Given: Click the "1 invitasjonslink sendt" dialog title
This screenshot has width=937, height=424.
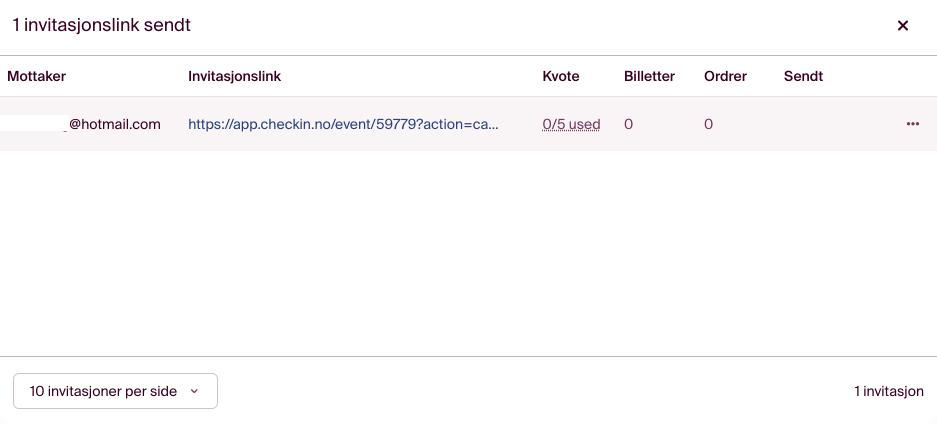Looking at the screenshot, I should coord(101,26).
